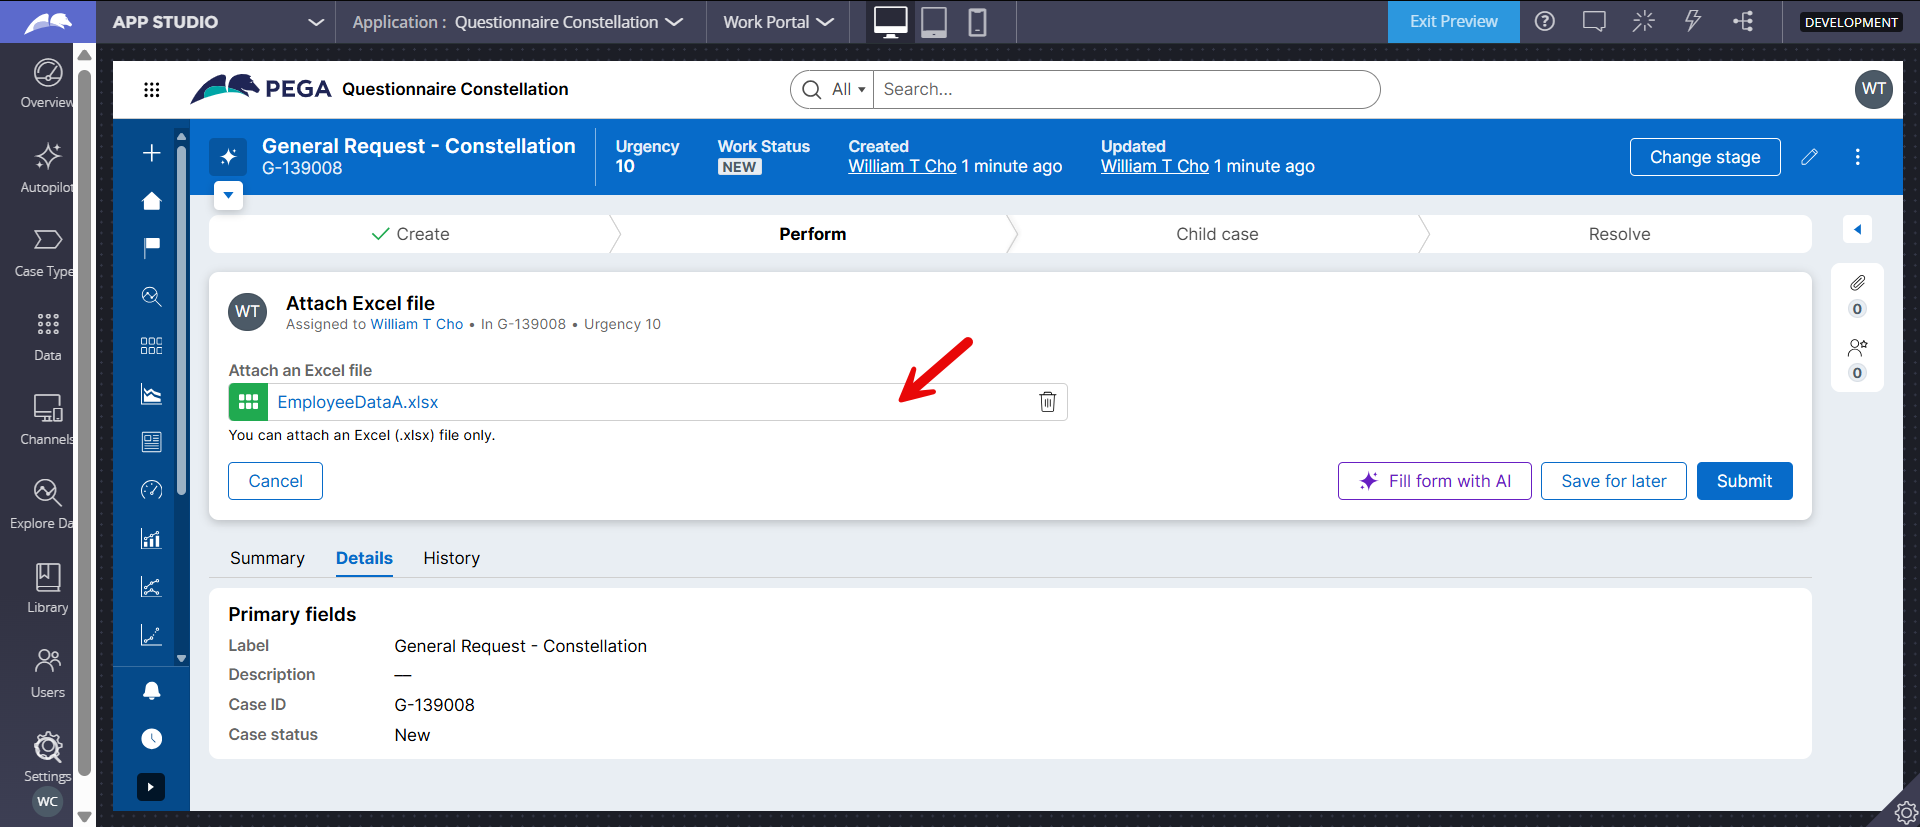1920x827 pixels.
Task: Open the search magnifier icon in portal navigation
Action: [x=152, y=297]
